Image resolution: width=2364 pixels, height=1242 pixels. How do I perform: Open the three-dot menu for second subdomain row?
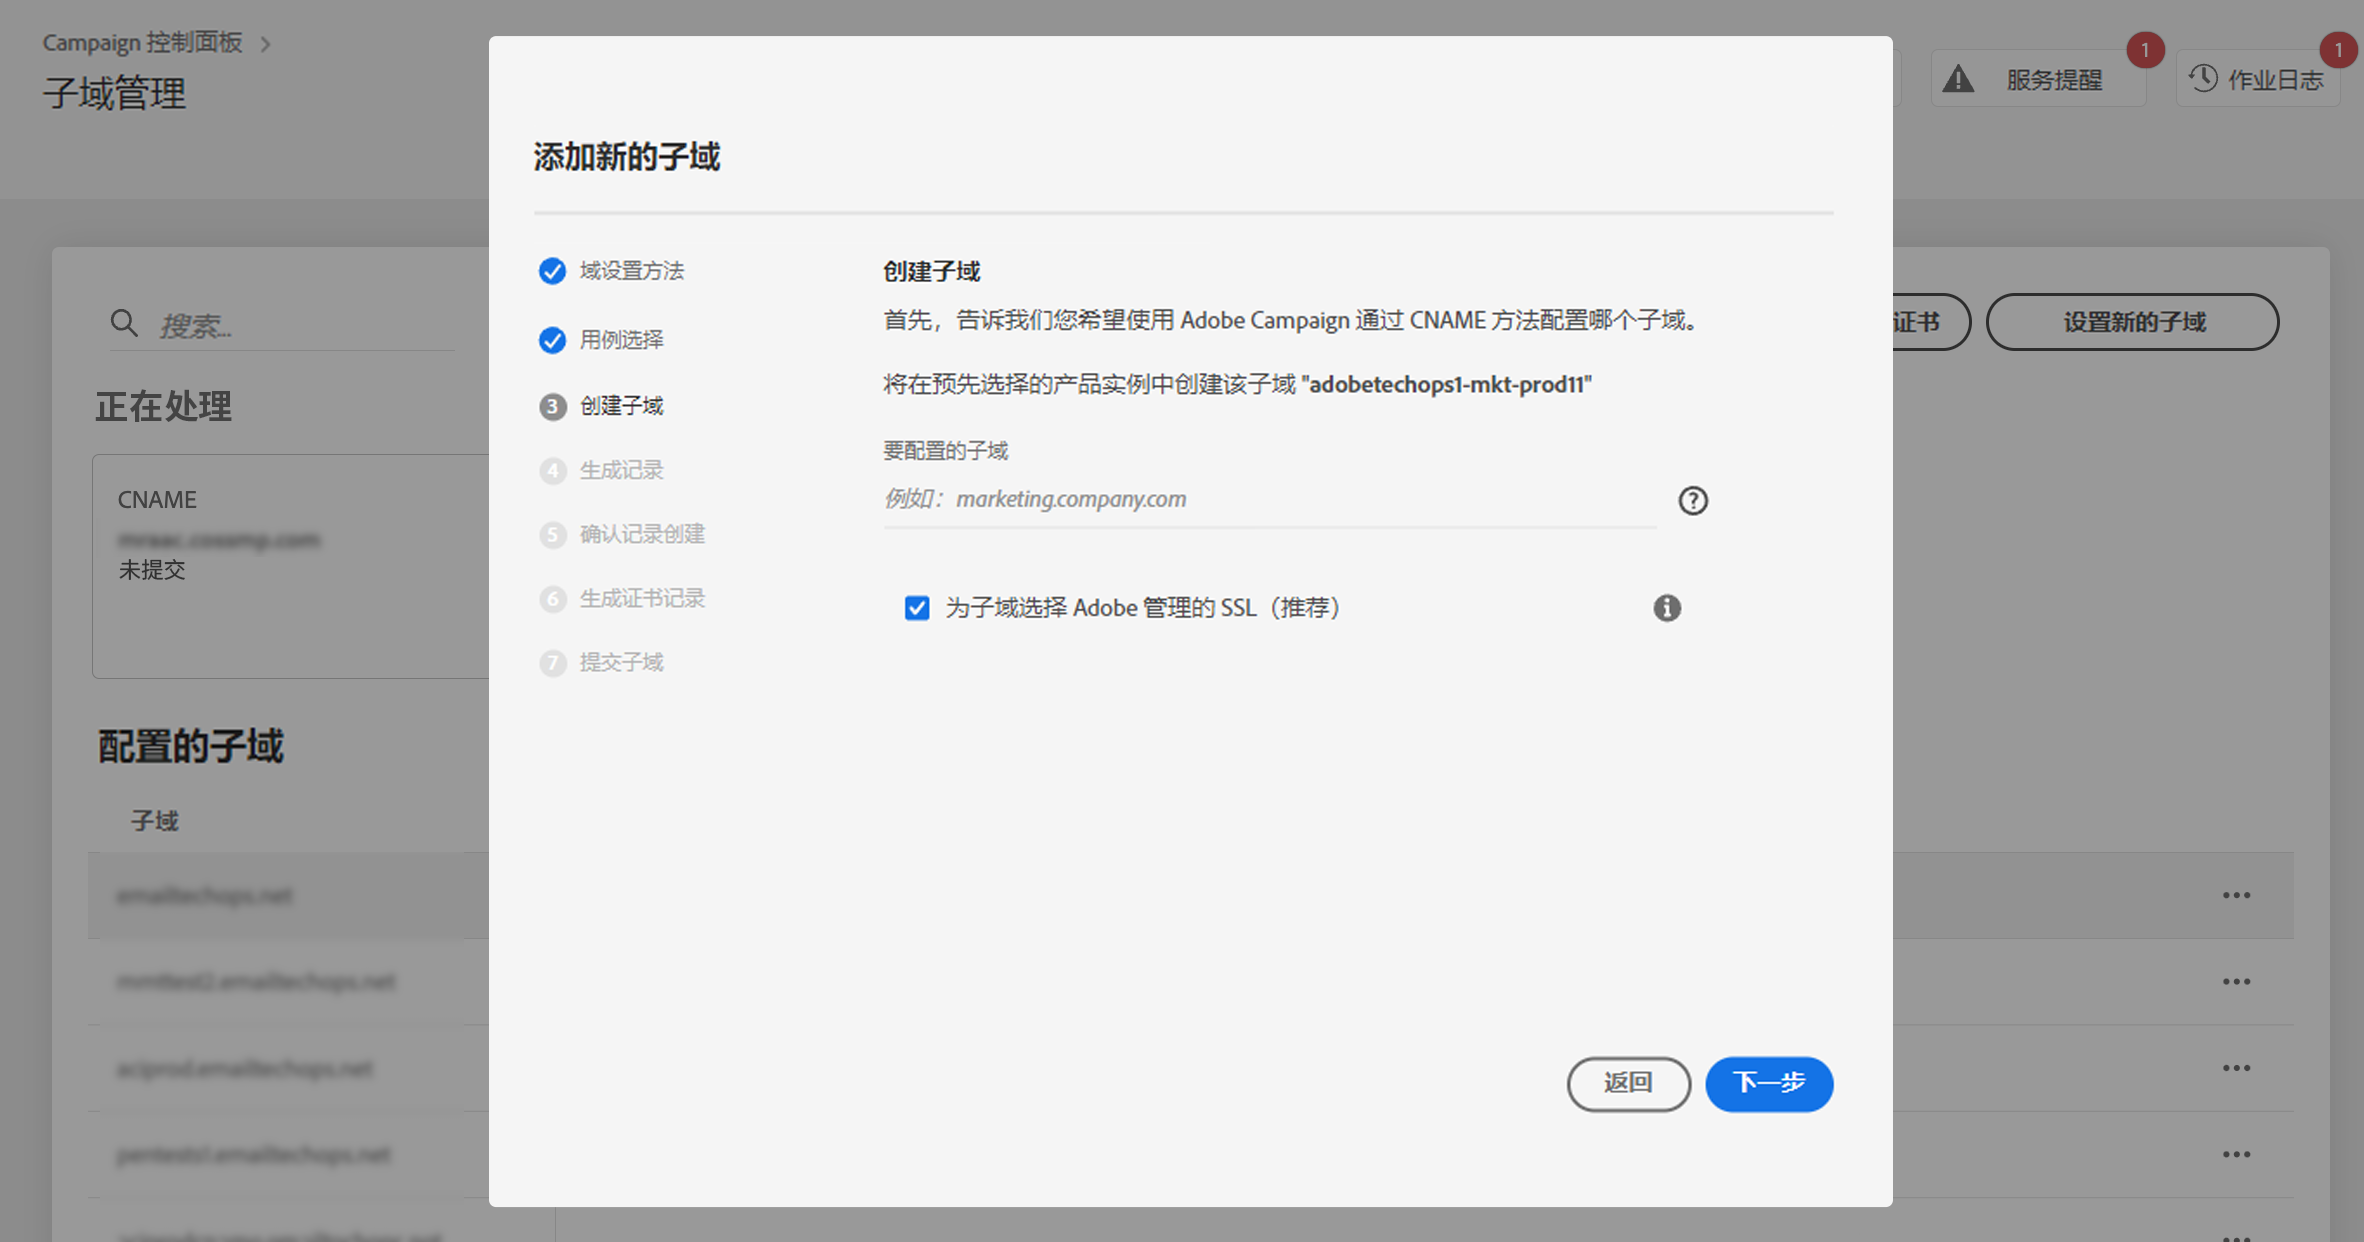pyautogui.click(x=2236, y=981)
